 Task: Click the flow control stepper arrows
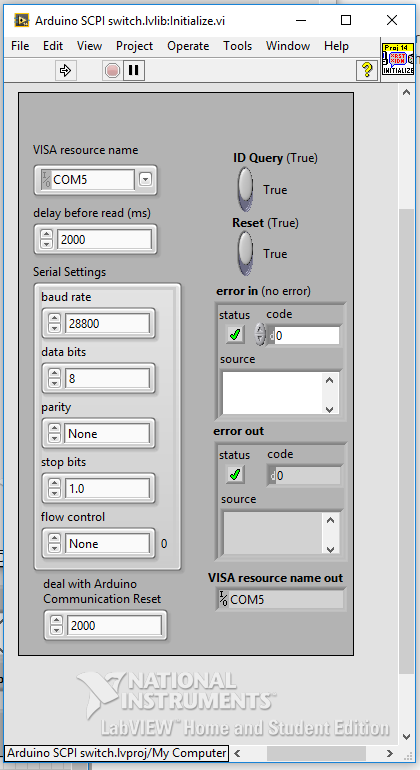(x=55, y=544)
